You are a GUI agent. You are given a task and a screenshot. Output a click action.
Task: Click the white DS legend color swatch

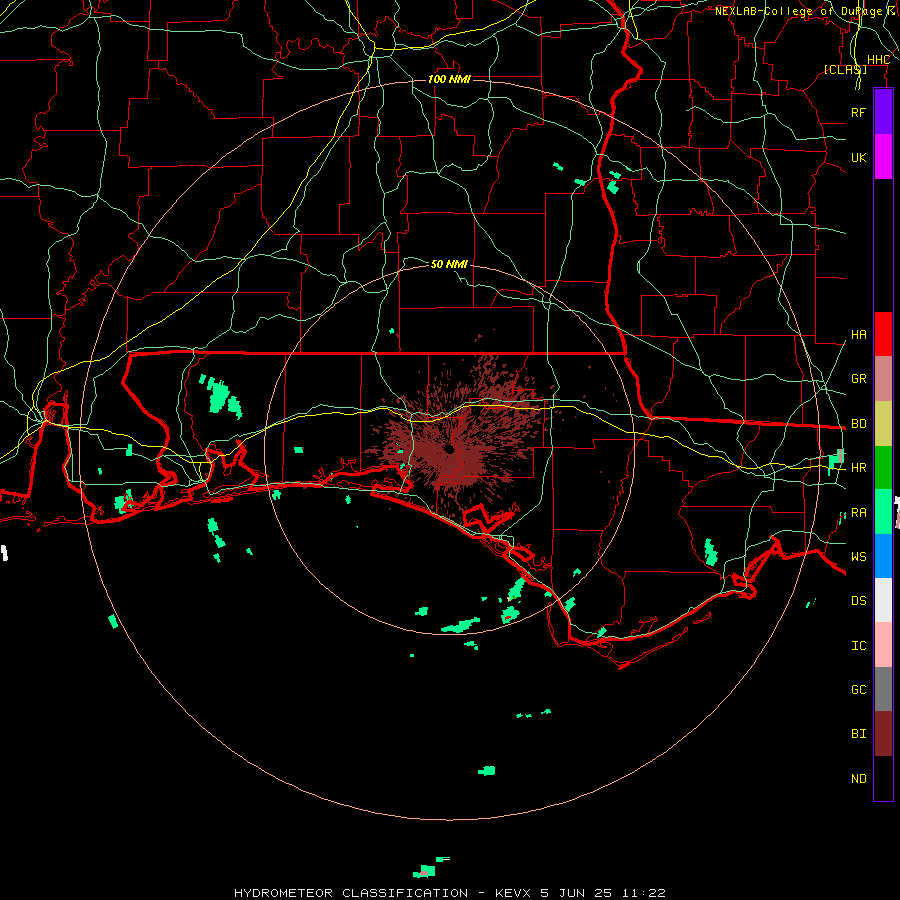pyautogui.click(x=883, y=600)
